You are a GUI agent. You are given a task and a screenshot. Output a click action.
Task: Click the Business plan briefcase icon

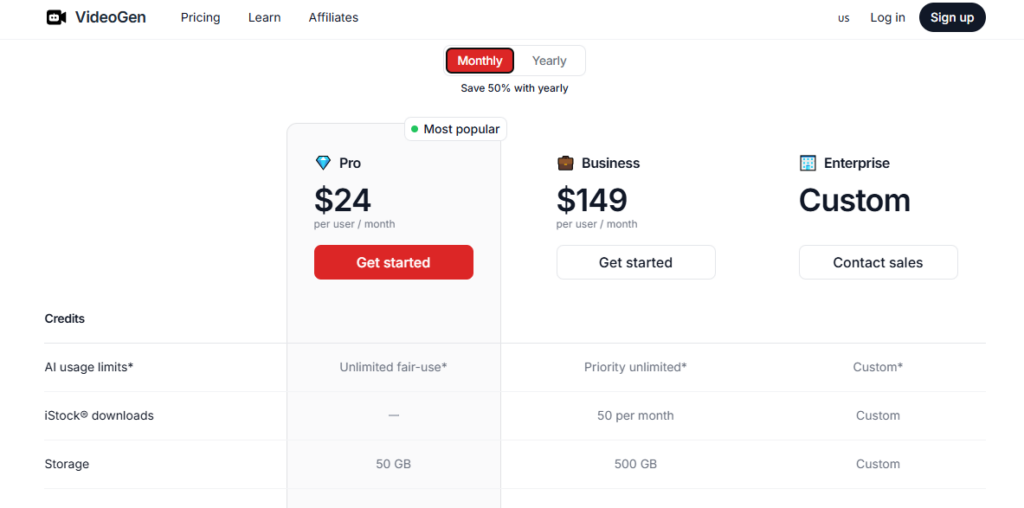[565, 163]
